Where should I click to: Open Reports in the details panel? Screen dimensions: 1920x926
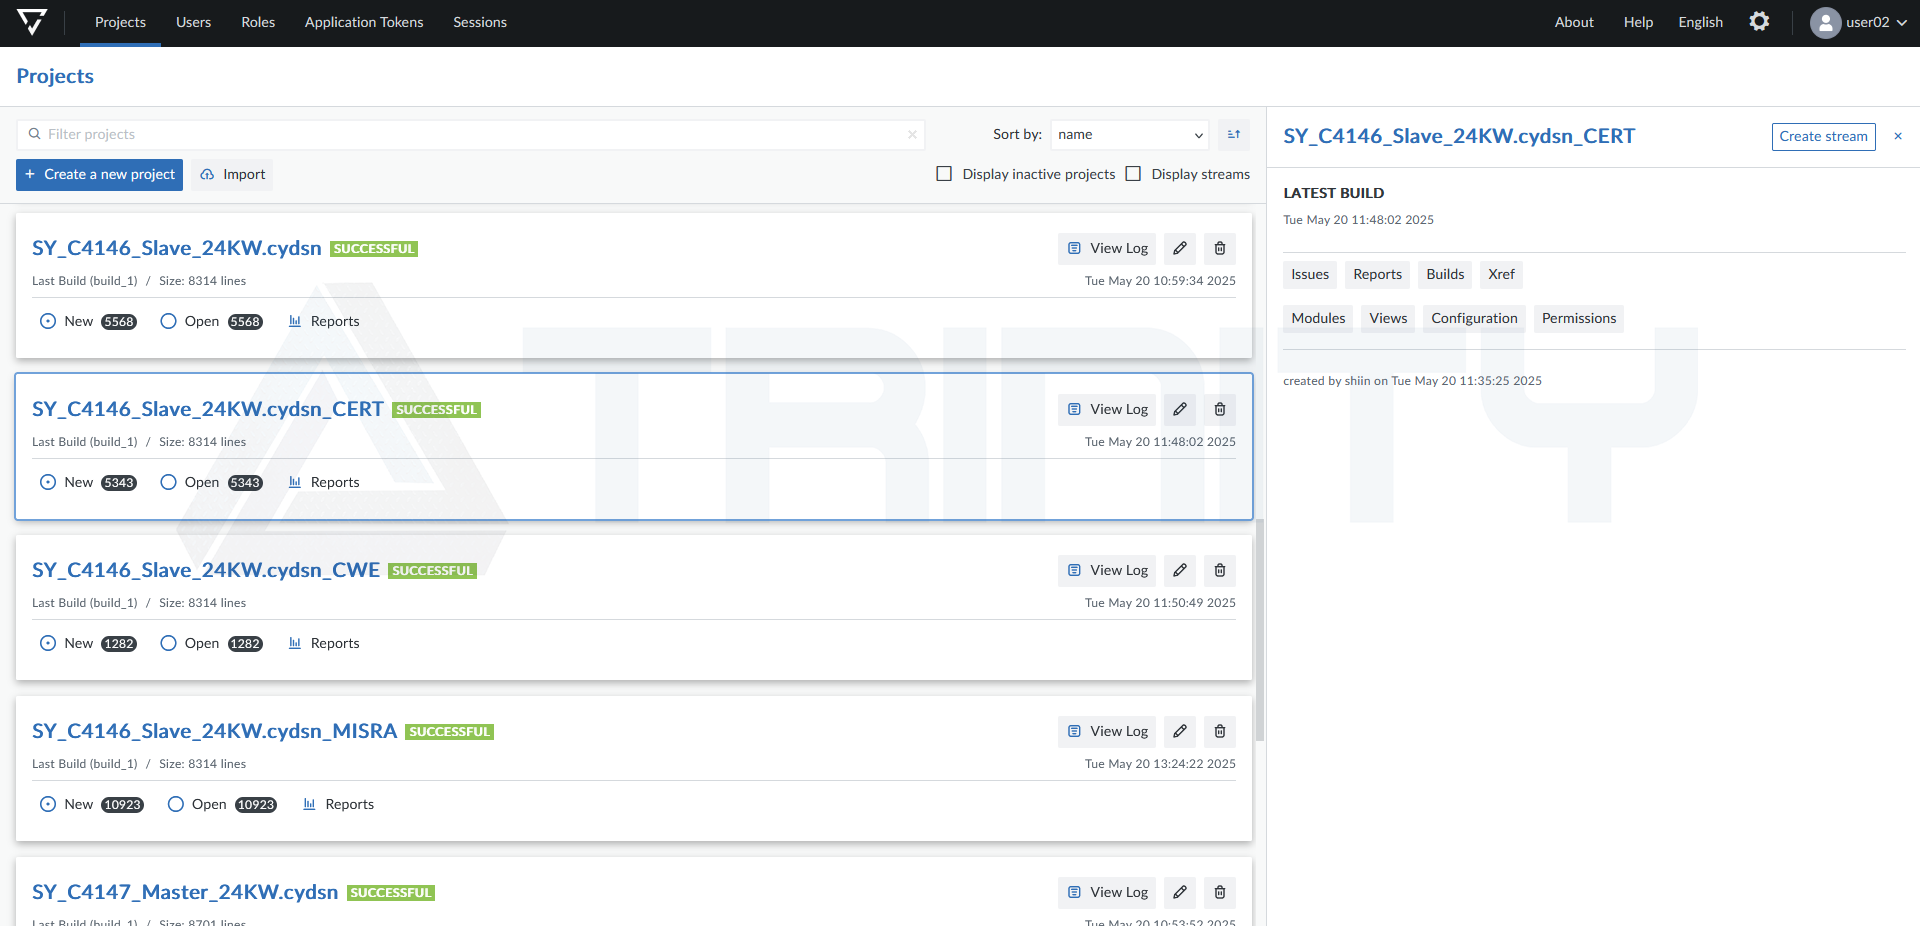tap(1377, 274)
